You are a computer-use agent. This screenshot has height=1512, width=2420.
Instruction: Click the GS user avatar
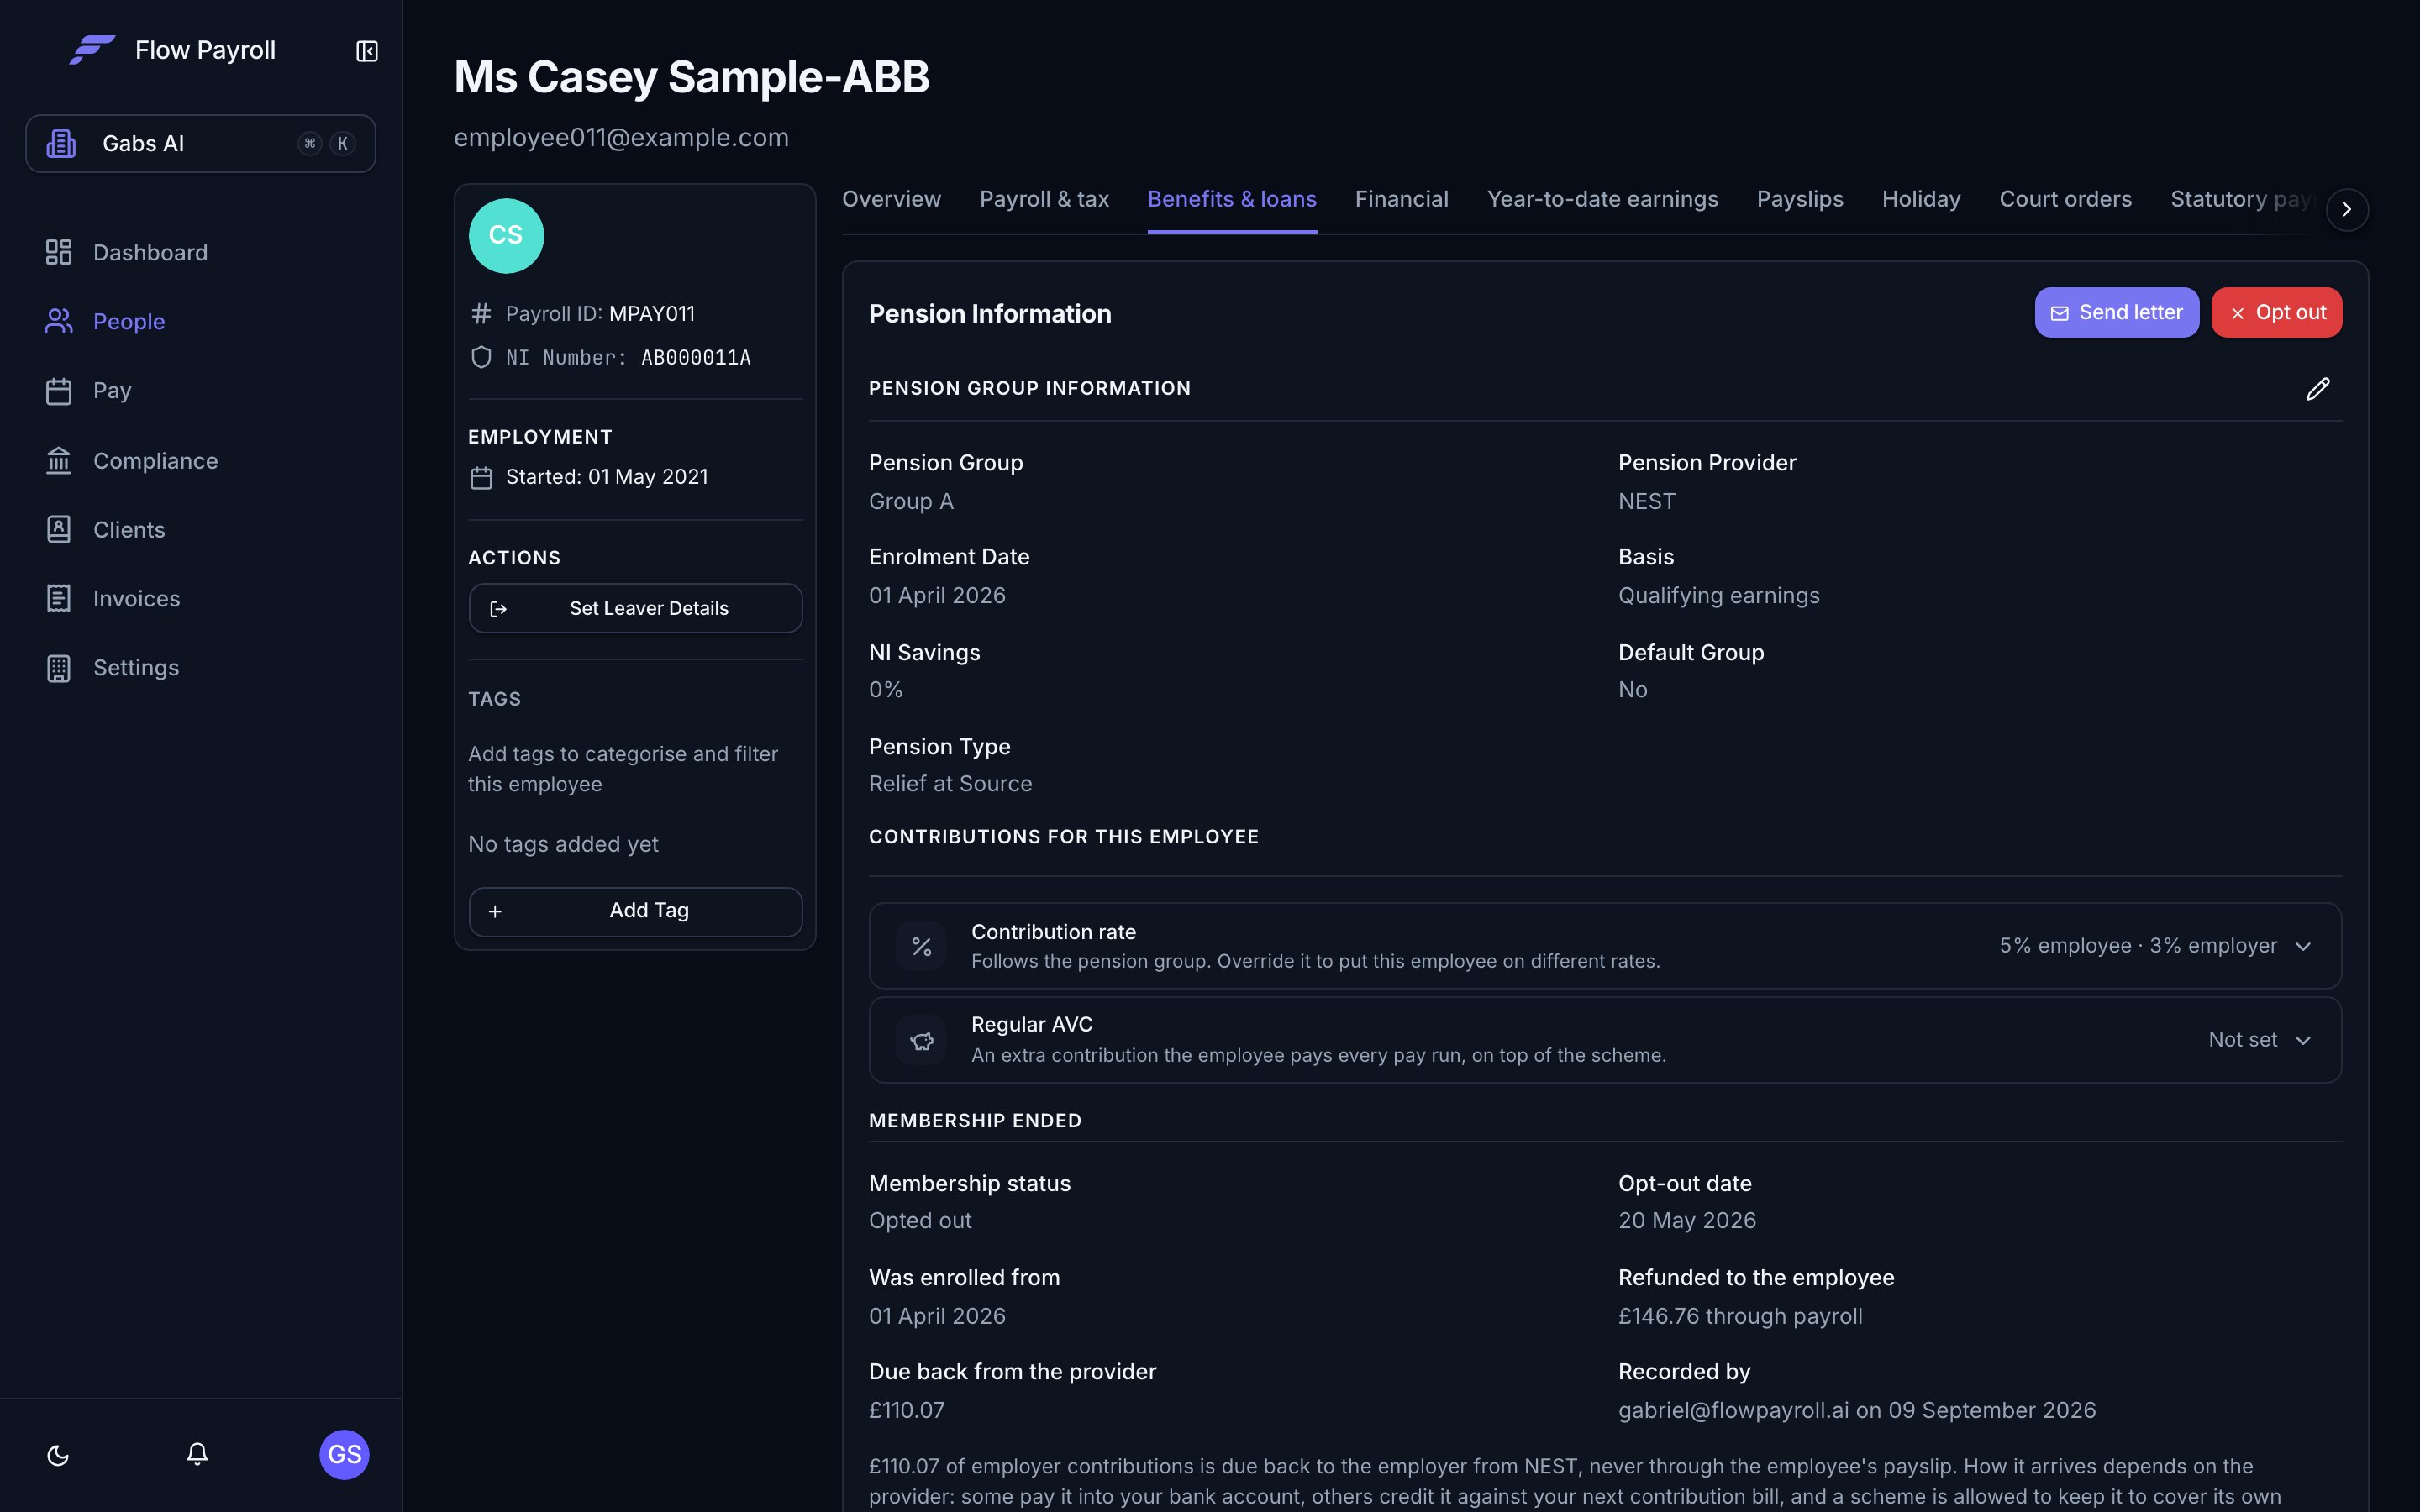pyautogui.click(x=344, y=1454)
